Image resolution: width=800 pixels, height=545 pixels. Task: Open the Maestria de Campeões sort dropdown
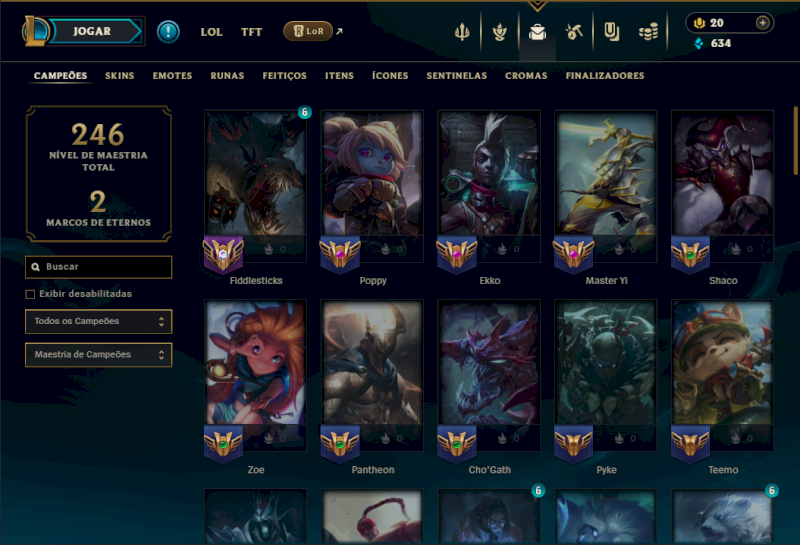click(98, 355)
